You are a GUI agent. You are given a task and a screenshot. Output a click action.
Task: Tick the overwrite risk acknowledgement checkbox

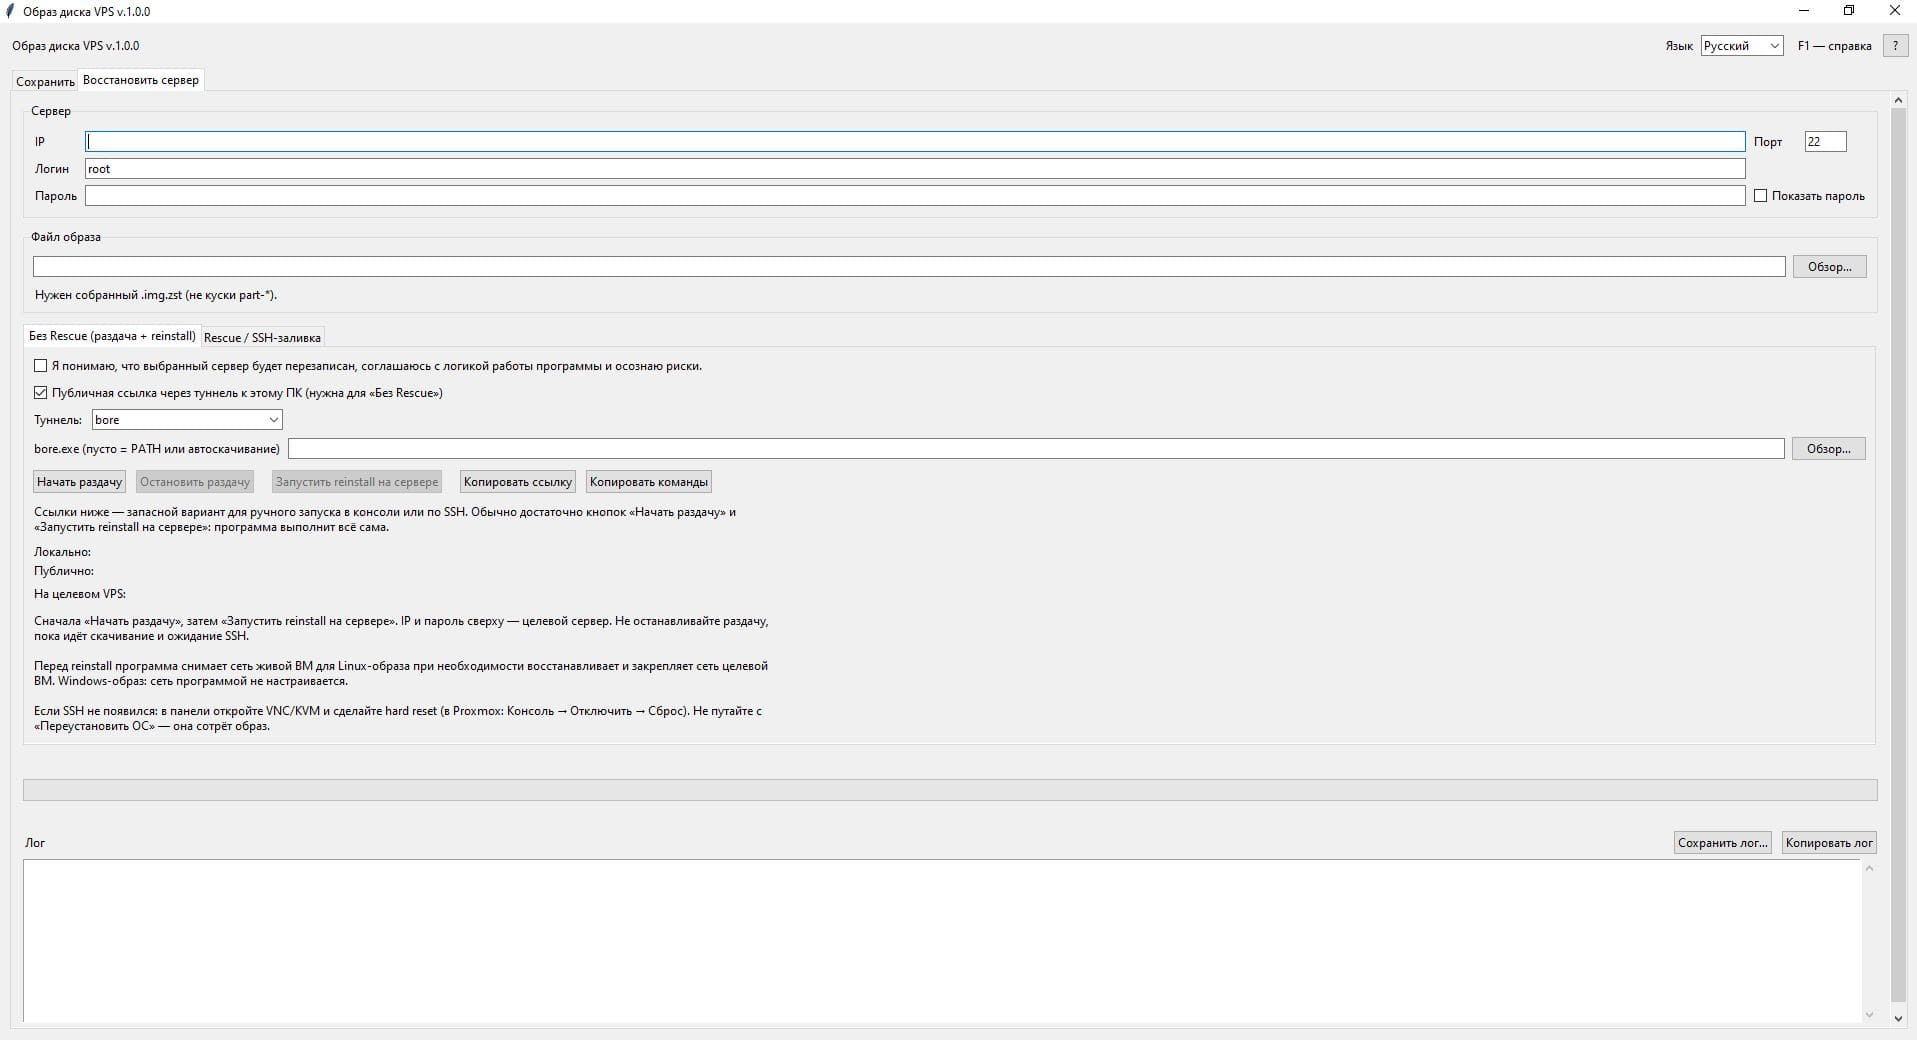41,366
